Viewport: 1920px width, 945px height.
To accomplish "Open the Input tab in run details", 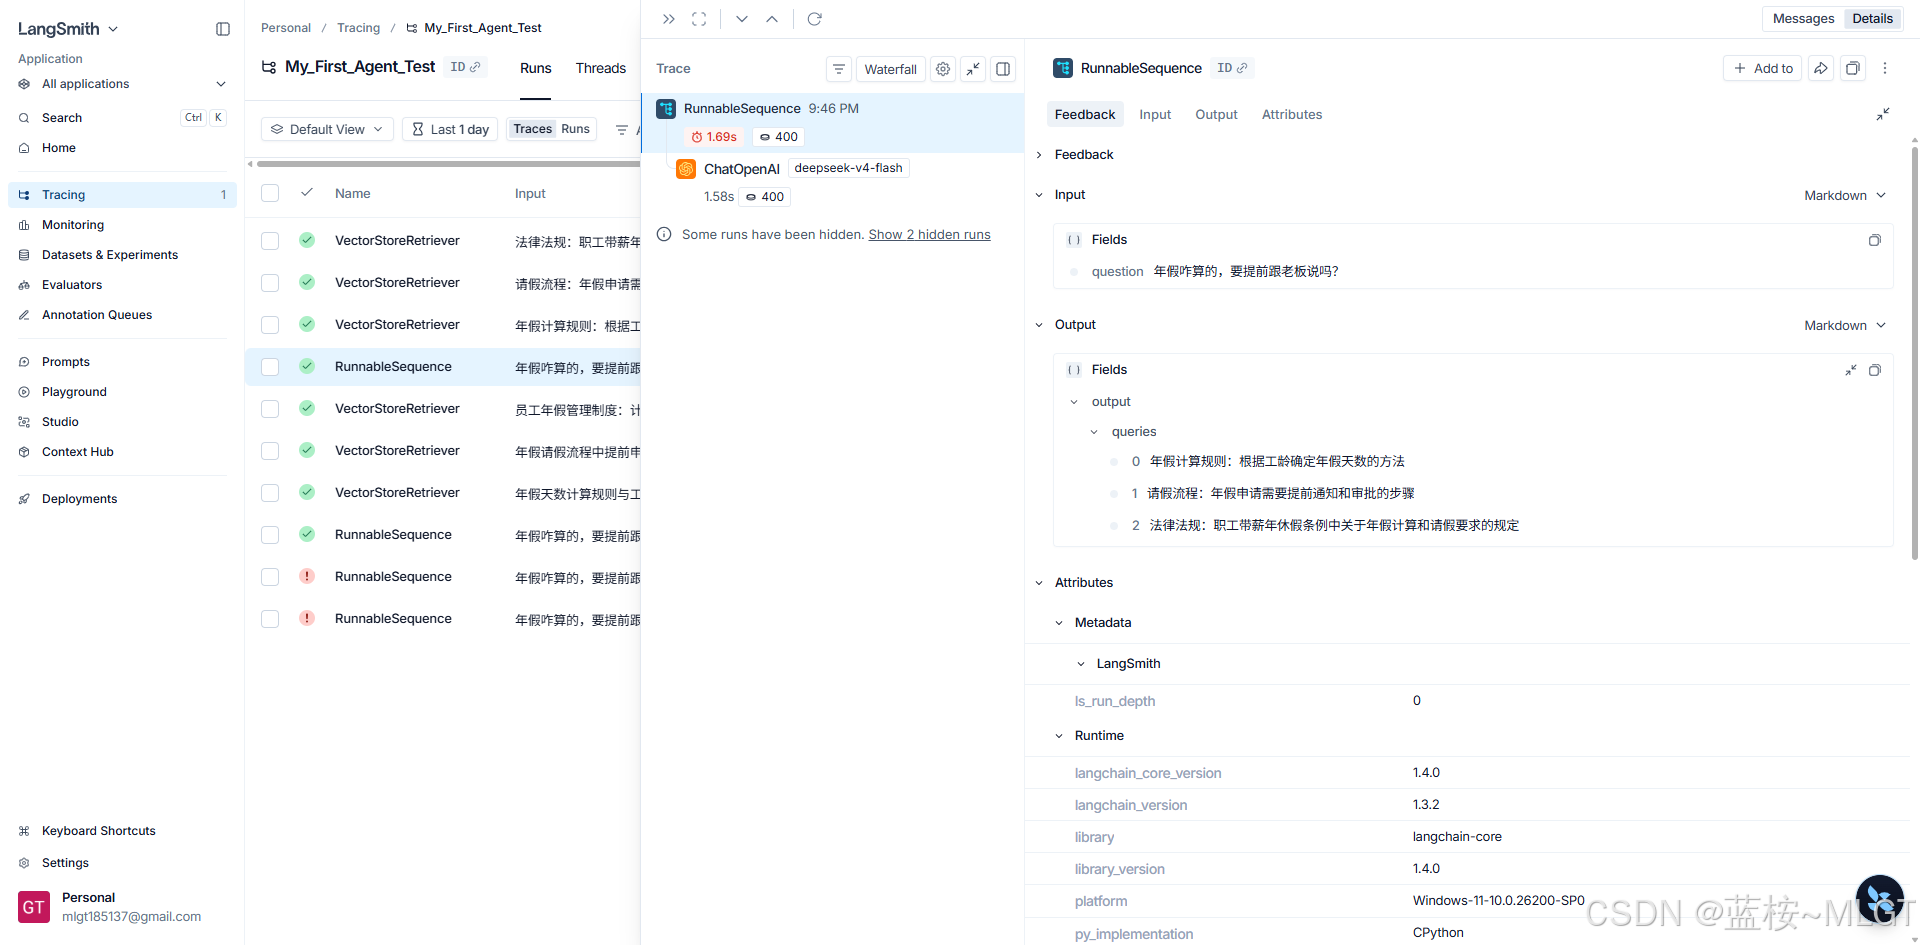I will [x=1155, y=115].
